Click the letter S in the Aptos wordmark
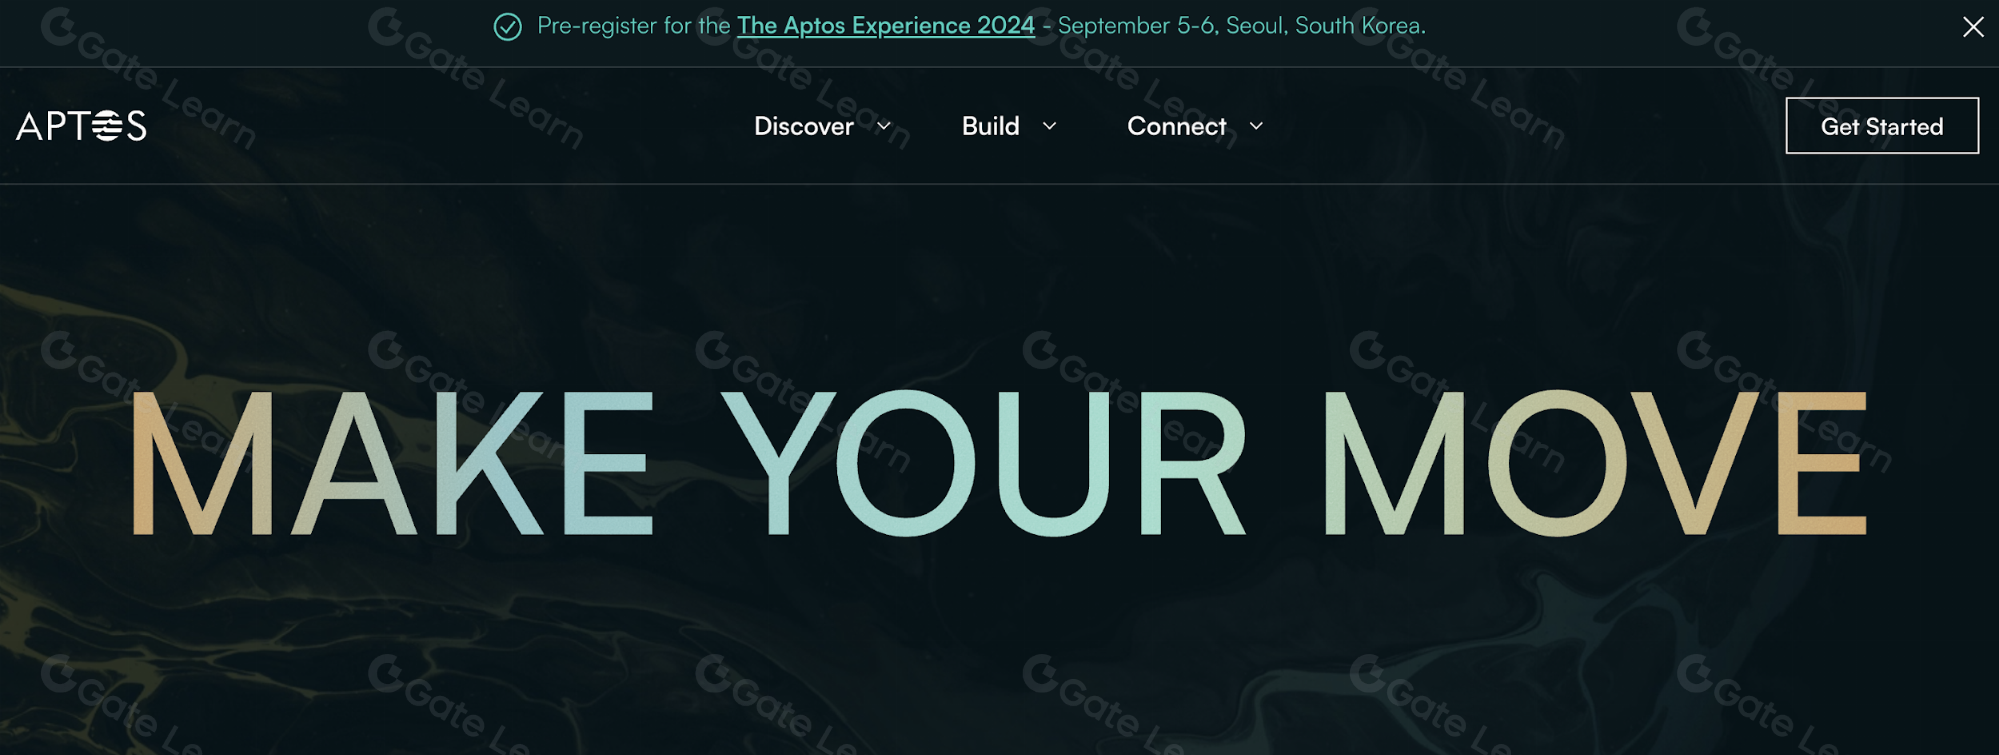Viewport: 1999px width, 755px height. pyautogui.click(x=137, y=126)
